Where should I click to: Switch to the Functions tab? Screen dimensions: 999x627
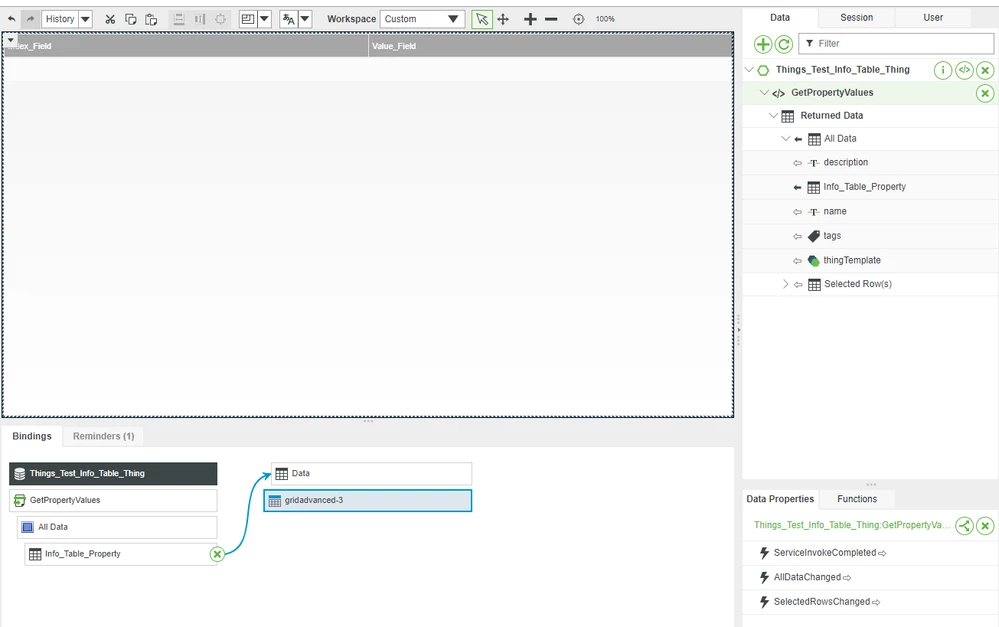tap(857, 499)
